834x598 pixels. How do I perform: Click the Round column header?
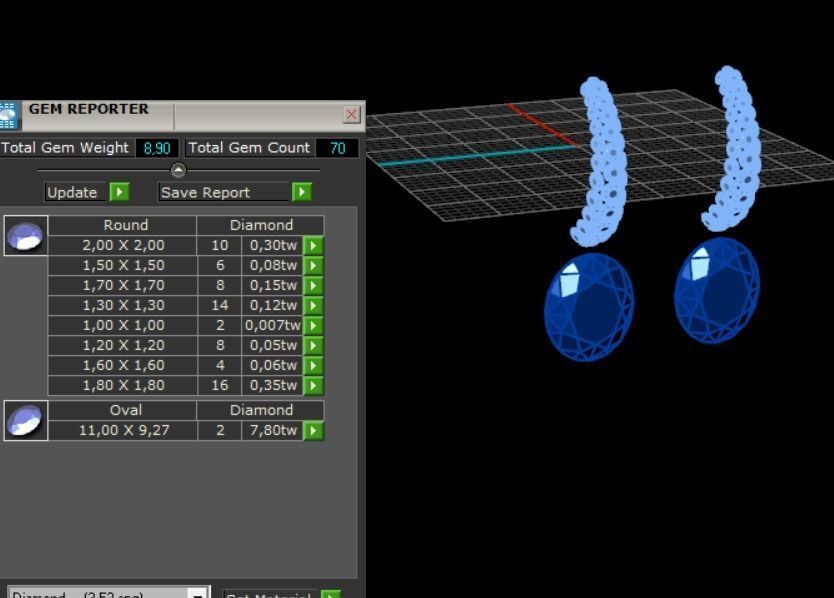coord(123,225)
